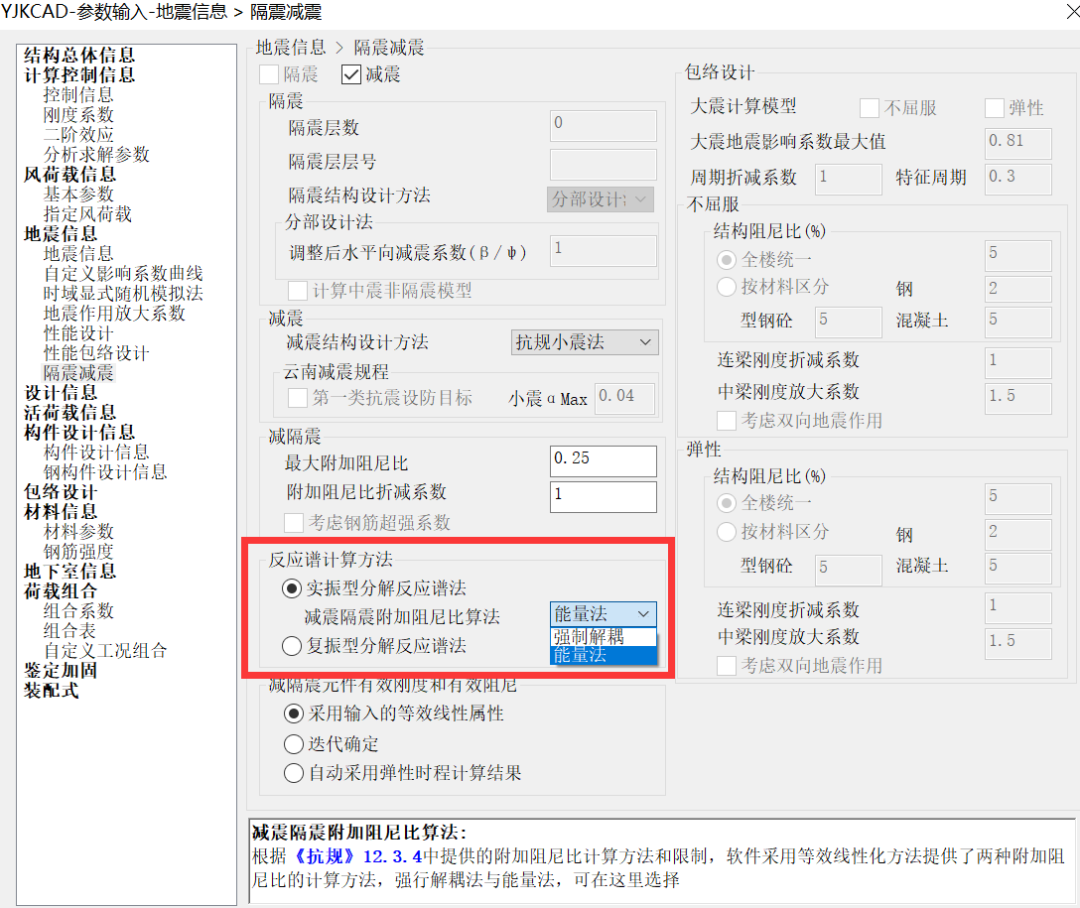
Task: Select 性能设计 tree item
Action: 79,334
